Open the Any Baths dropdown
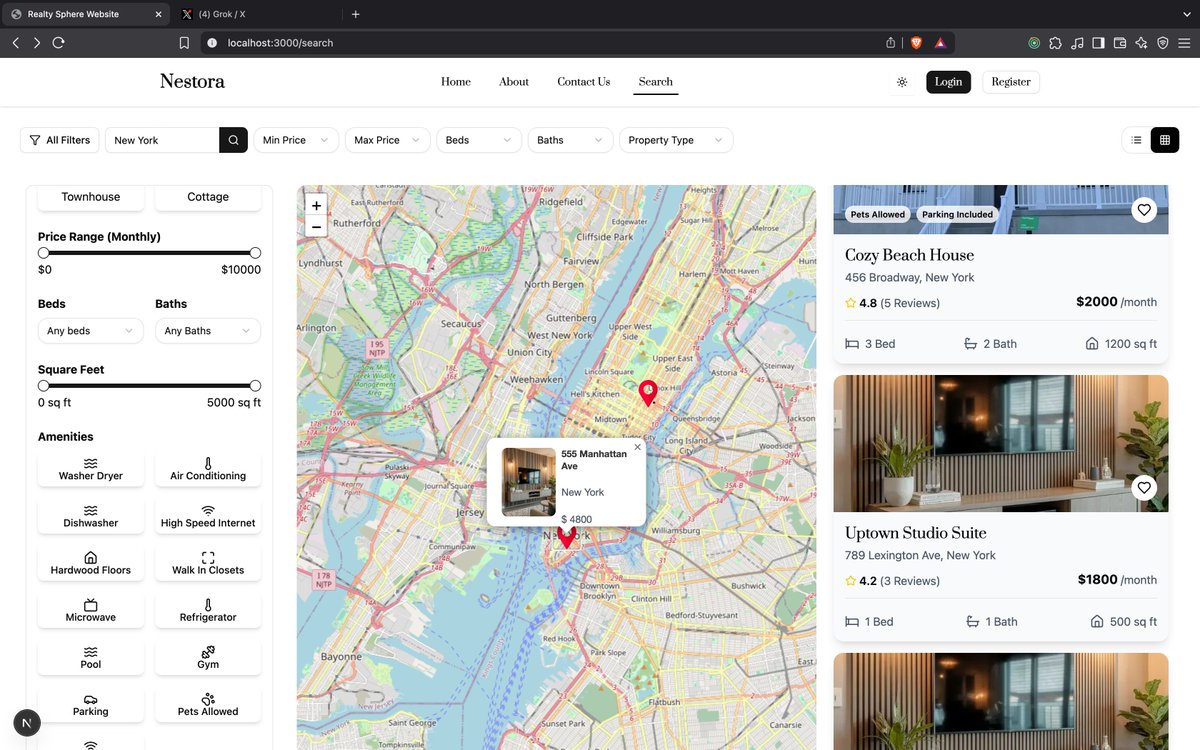Screen dimensions: 1200x750 208,331
